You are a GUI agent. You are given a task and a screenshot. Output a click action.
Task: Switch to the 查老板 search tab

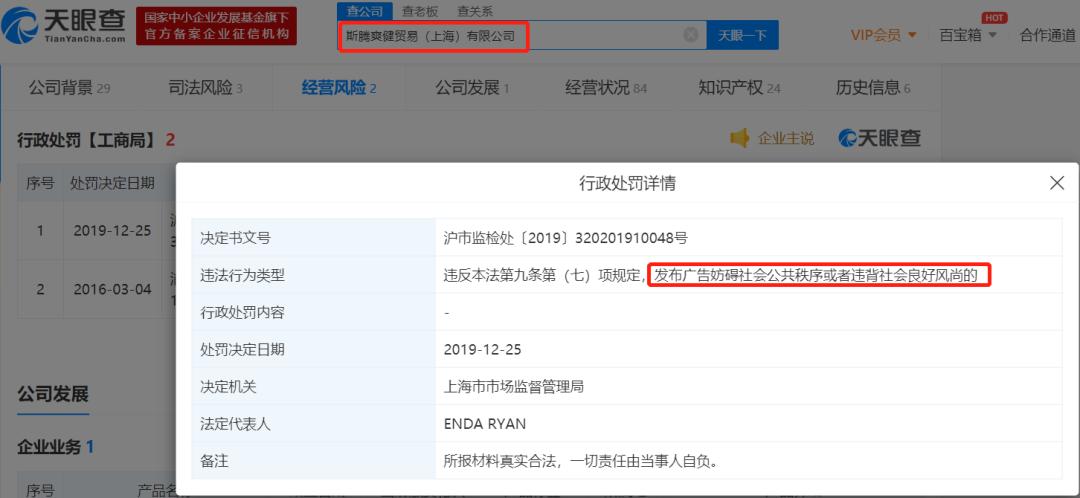coord(419,11)
